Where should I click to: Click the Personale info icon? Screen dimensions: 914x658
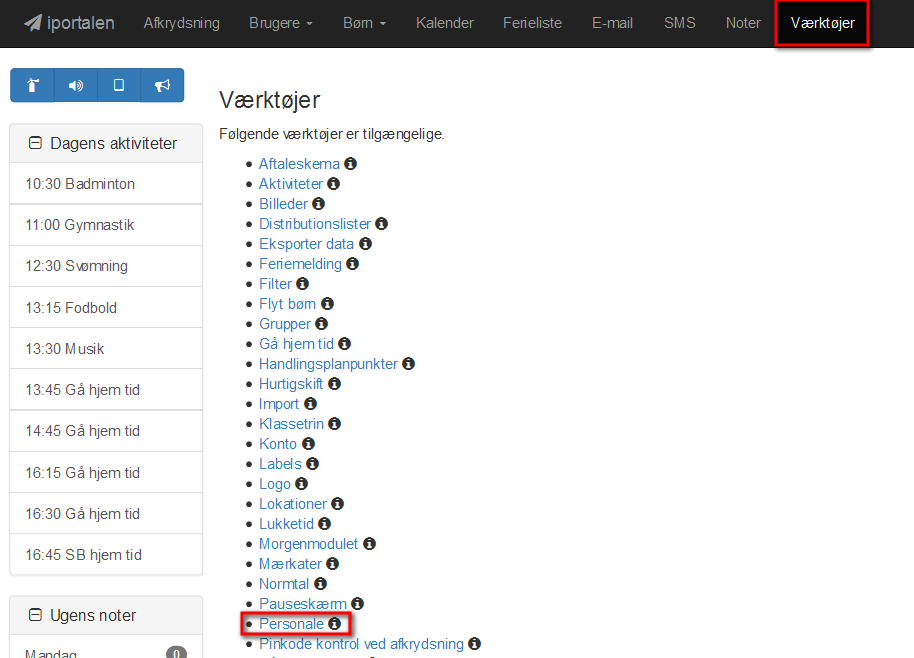click(x=334, y=624)
